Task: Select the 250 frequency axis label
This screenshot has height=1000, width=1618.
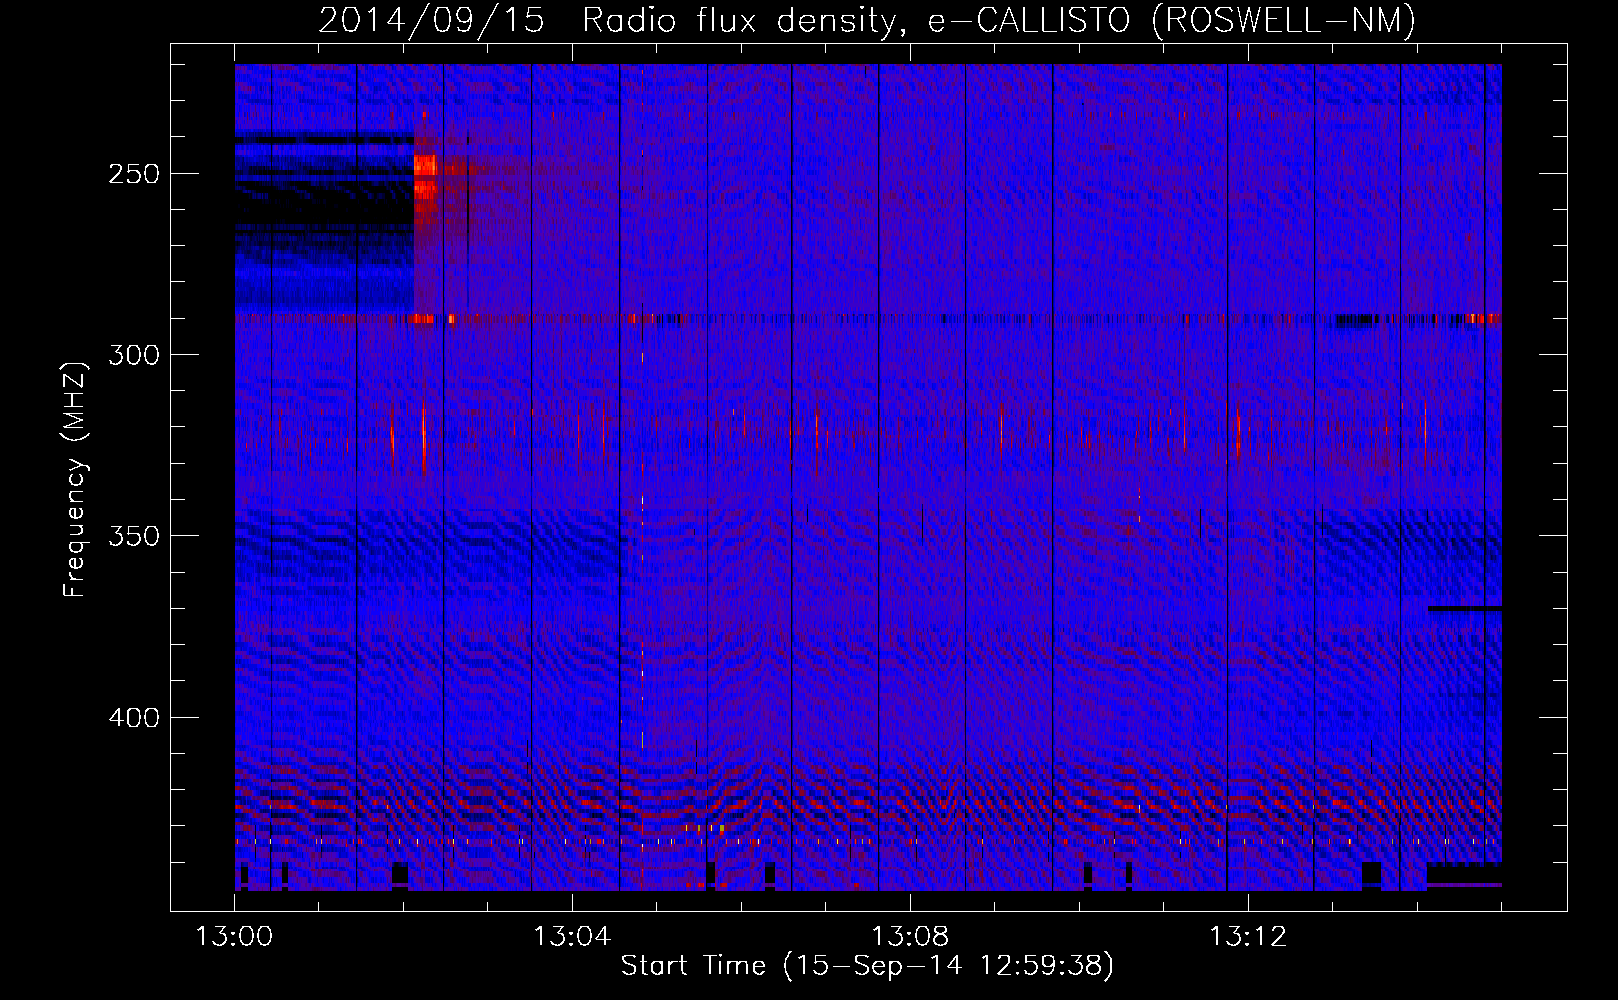Action: 134,174
